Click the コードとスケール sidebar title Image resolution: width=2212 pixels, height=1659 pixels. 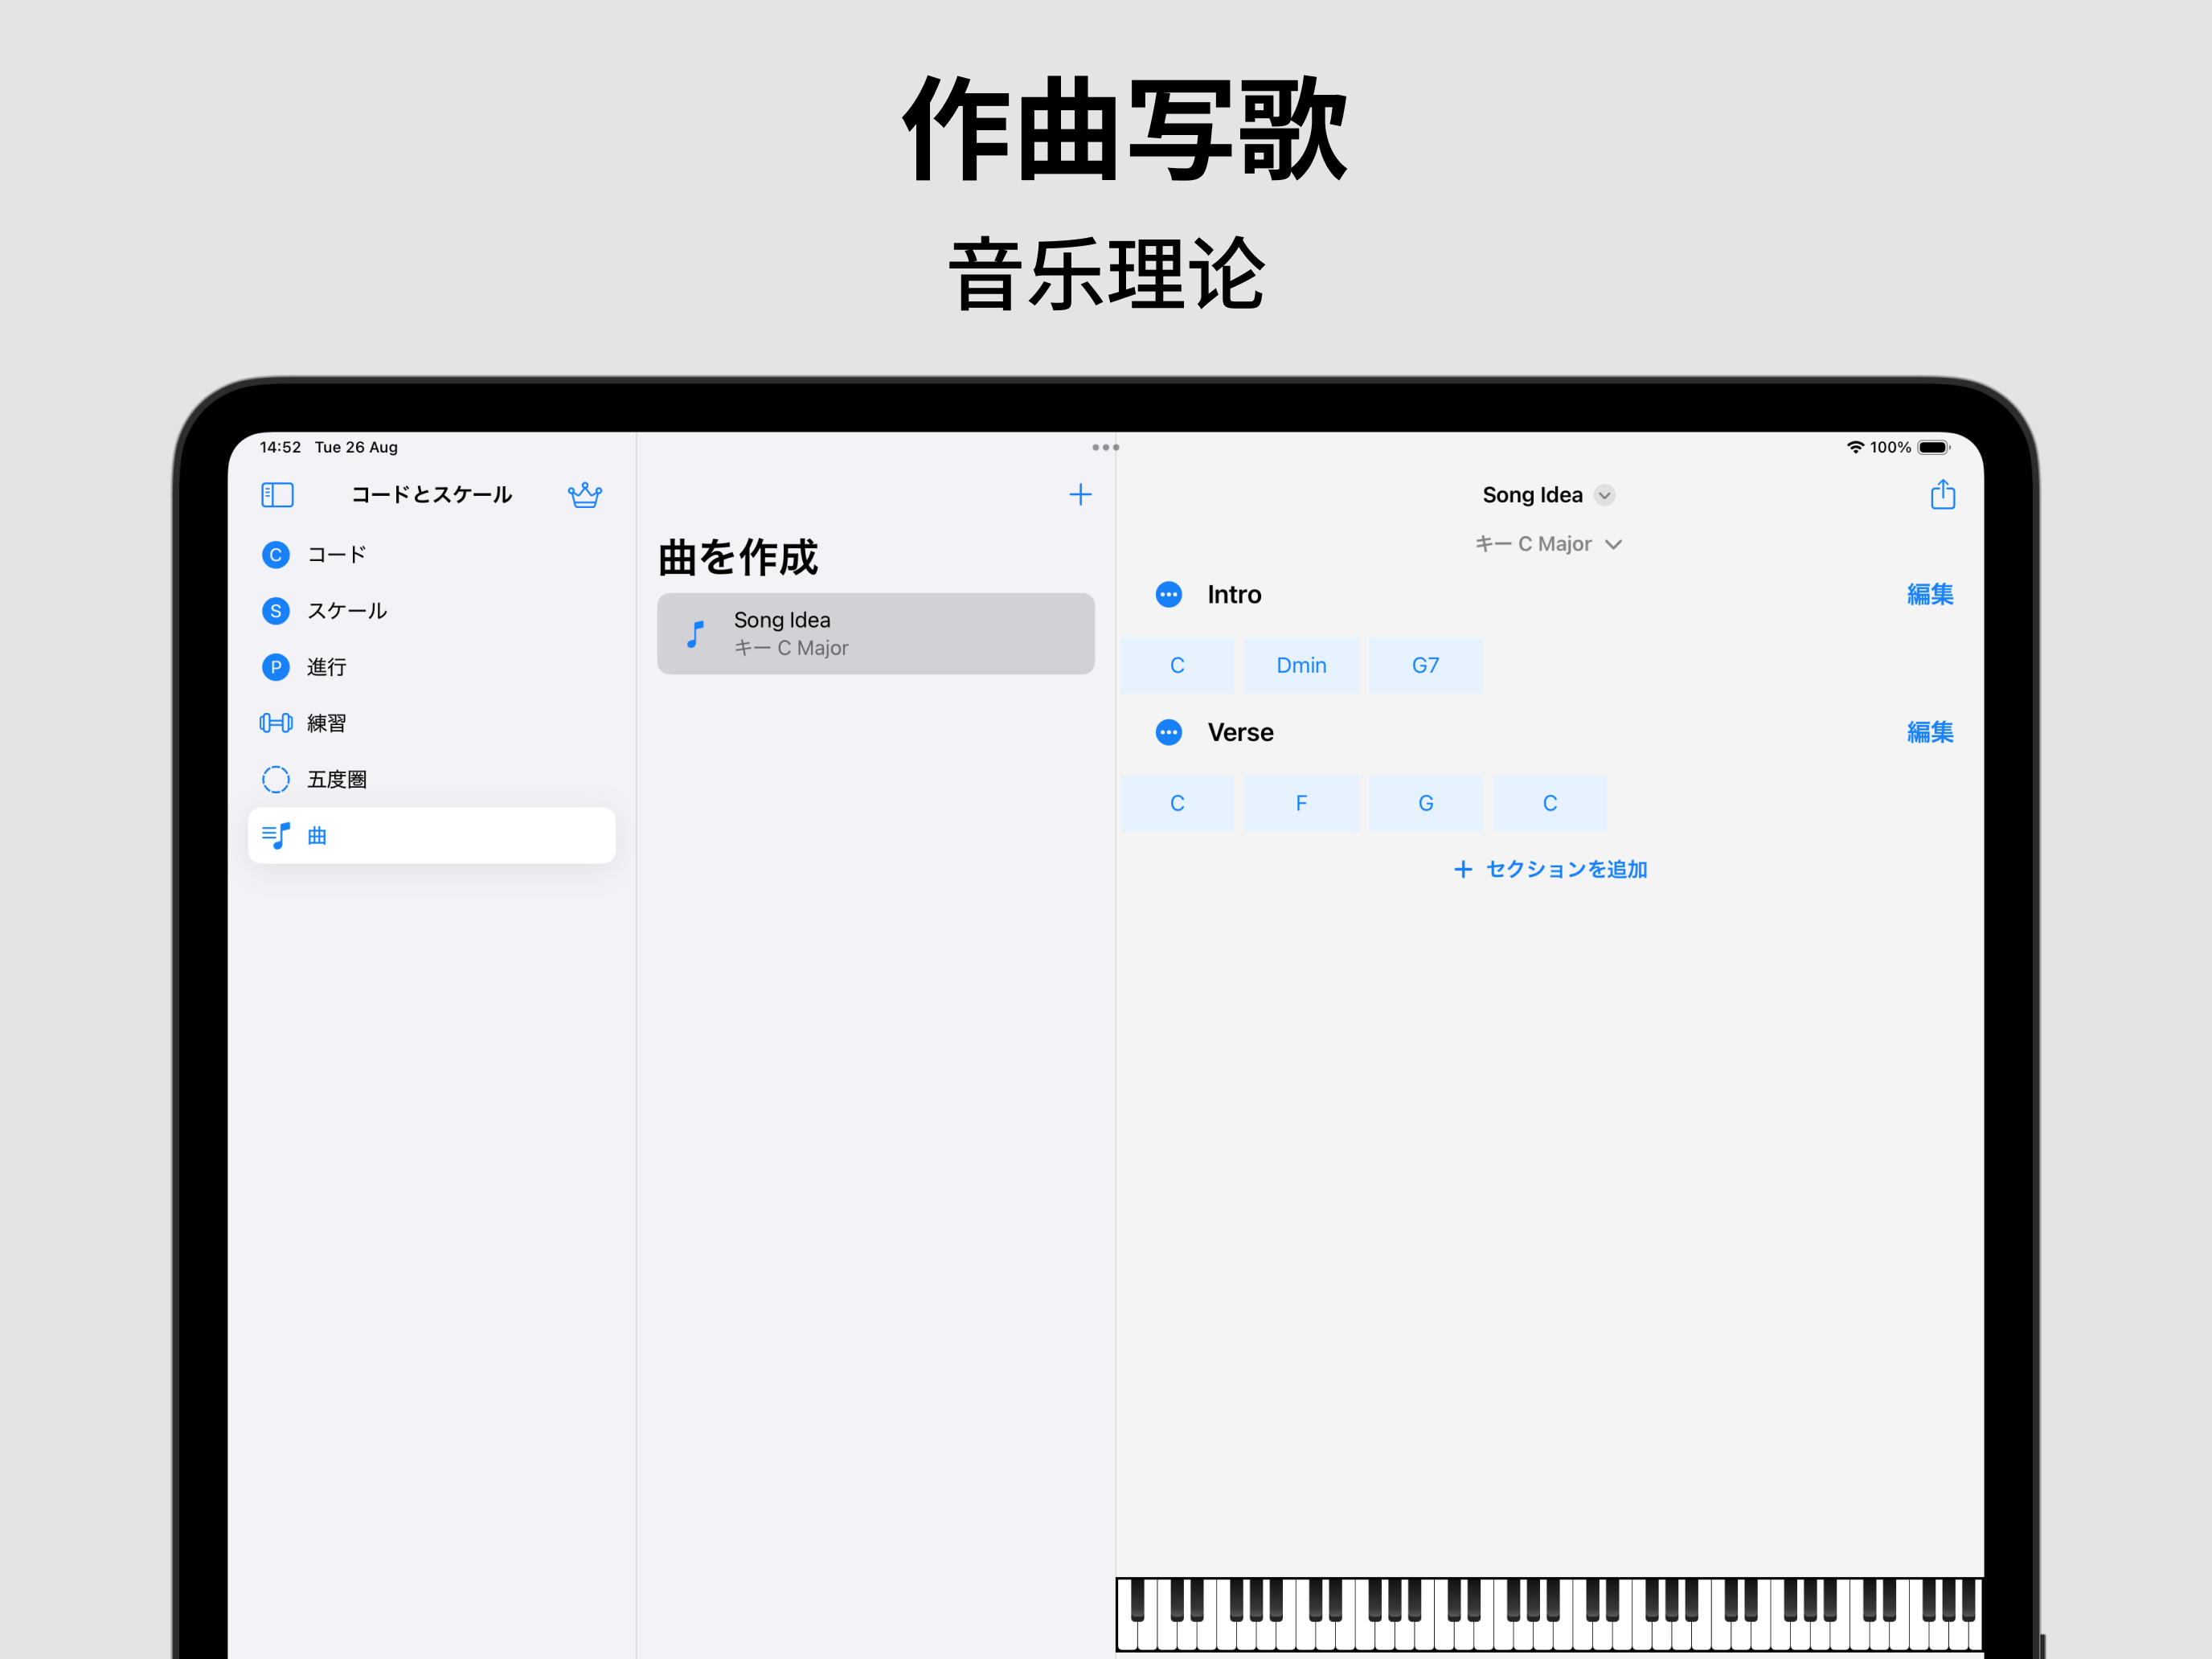point(431,495)
